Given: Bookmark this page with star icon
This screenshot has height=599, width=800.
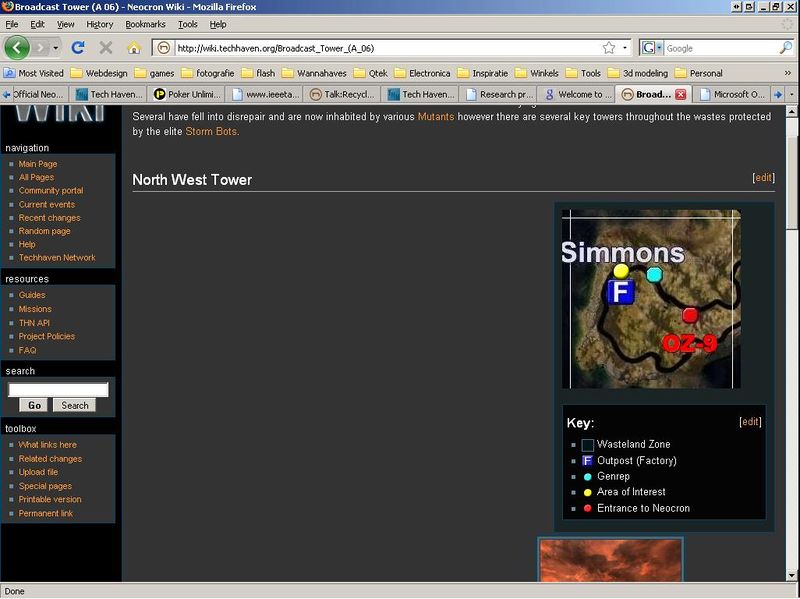Looking at the screenshot, I should (x=608, y=47).
